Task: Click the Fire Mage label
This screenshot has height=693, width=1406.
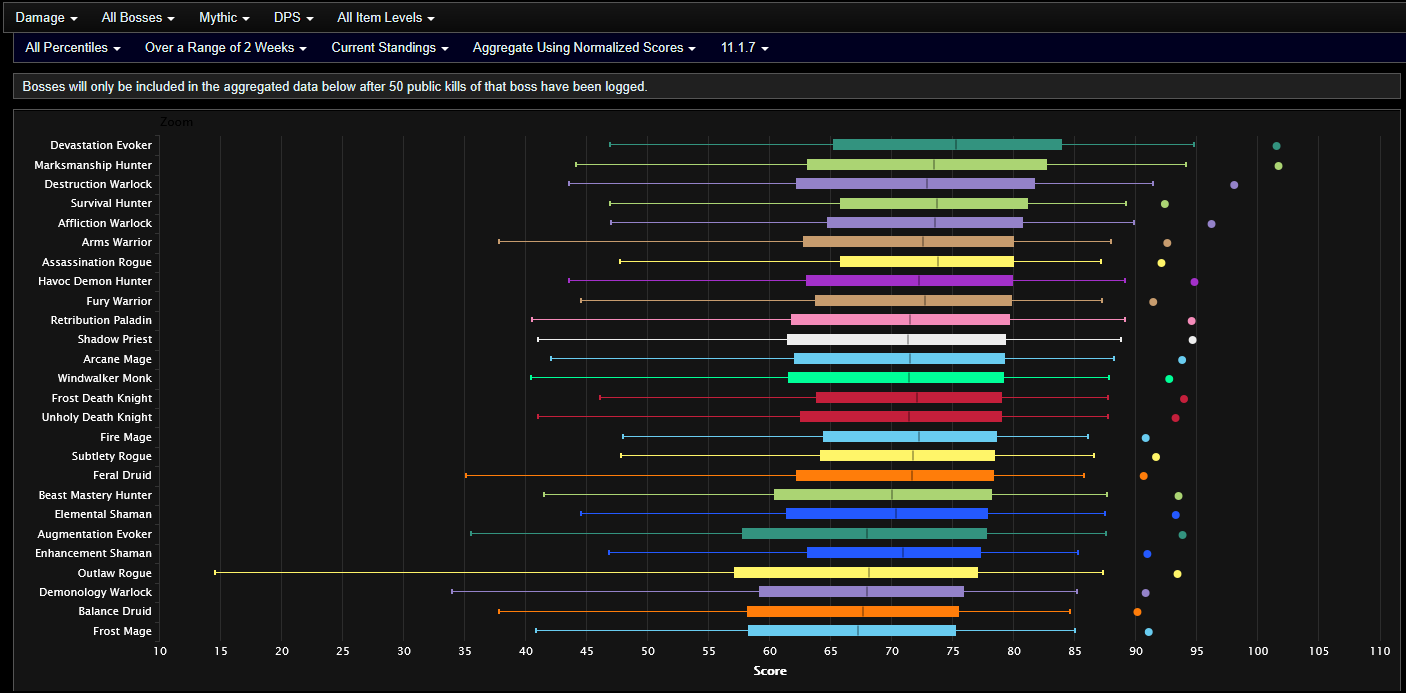Action: click(x=126, y=437)
